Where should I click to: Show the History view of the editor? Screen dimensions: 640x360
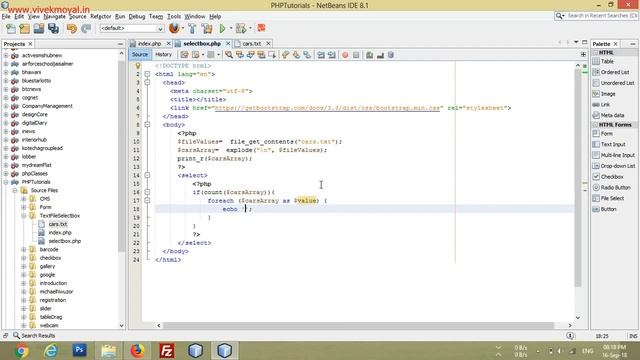pos(163,54)
